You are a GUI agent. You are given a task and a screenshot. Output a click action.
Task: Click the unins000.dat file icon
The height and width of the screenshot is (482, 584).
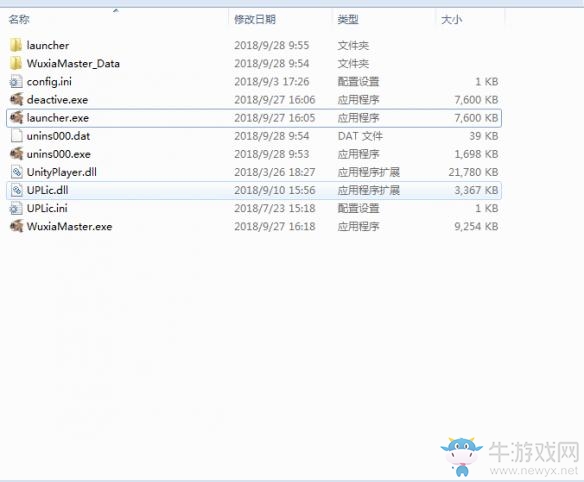pos(16,136)
